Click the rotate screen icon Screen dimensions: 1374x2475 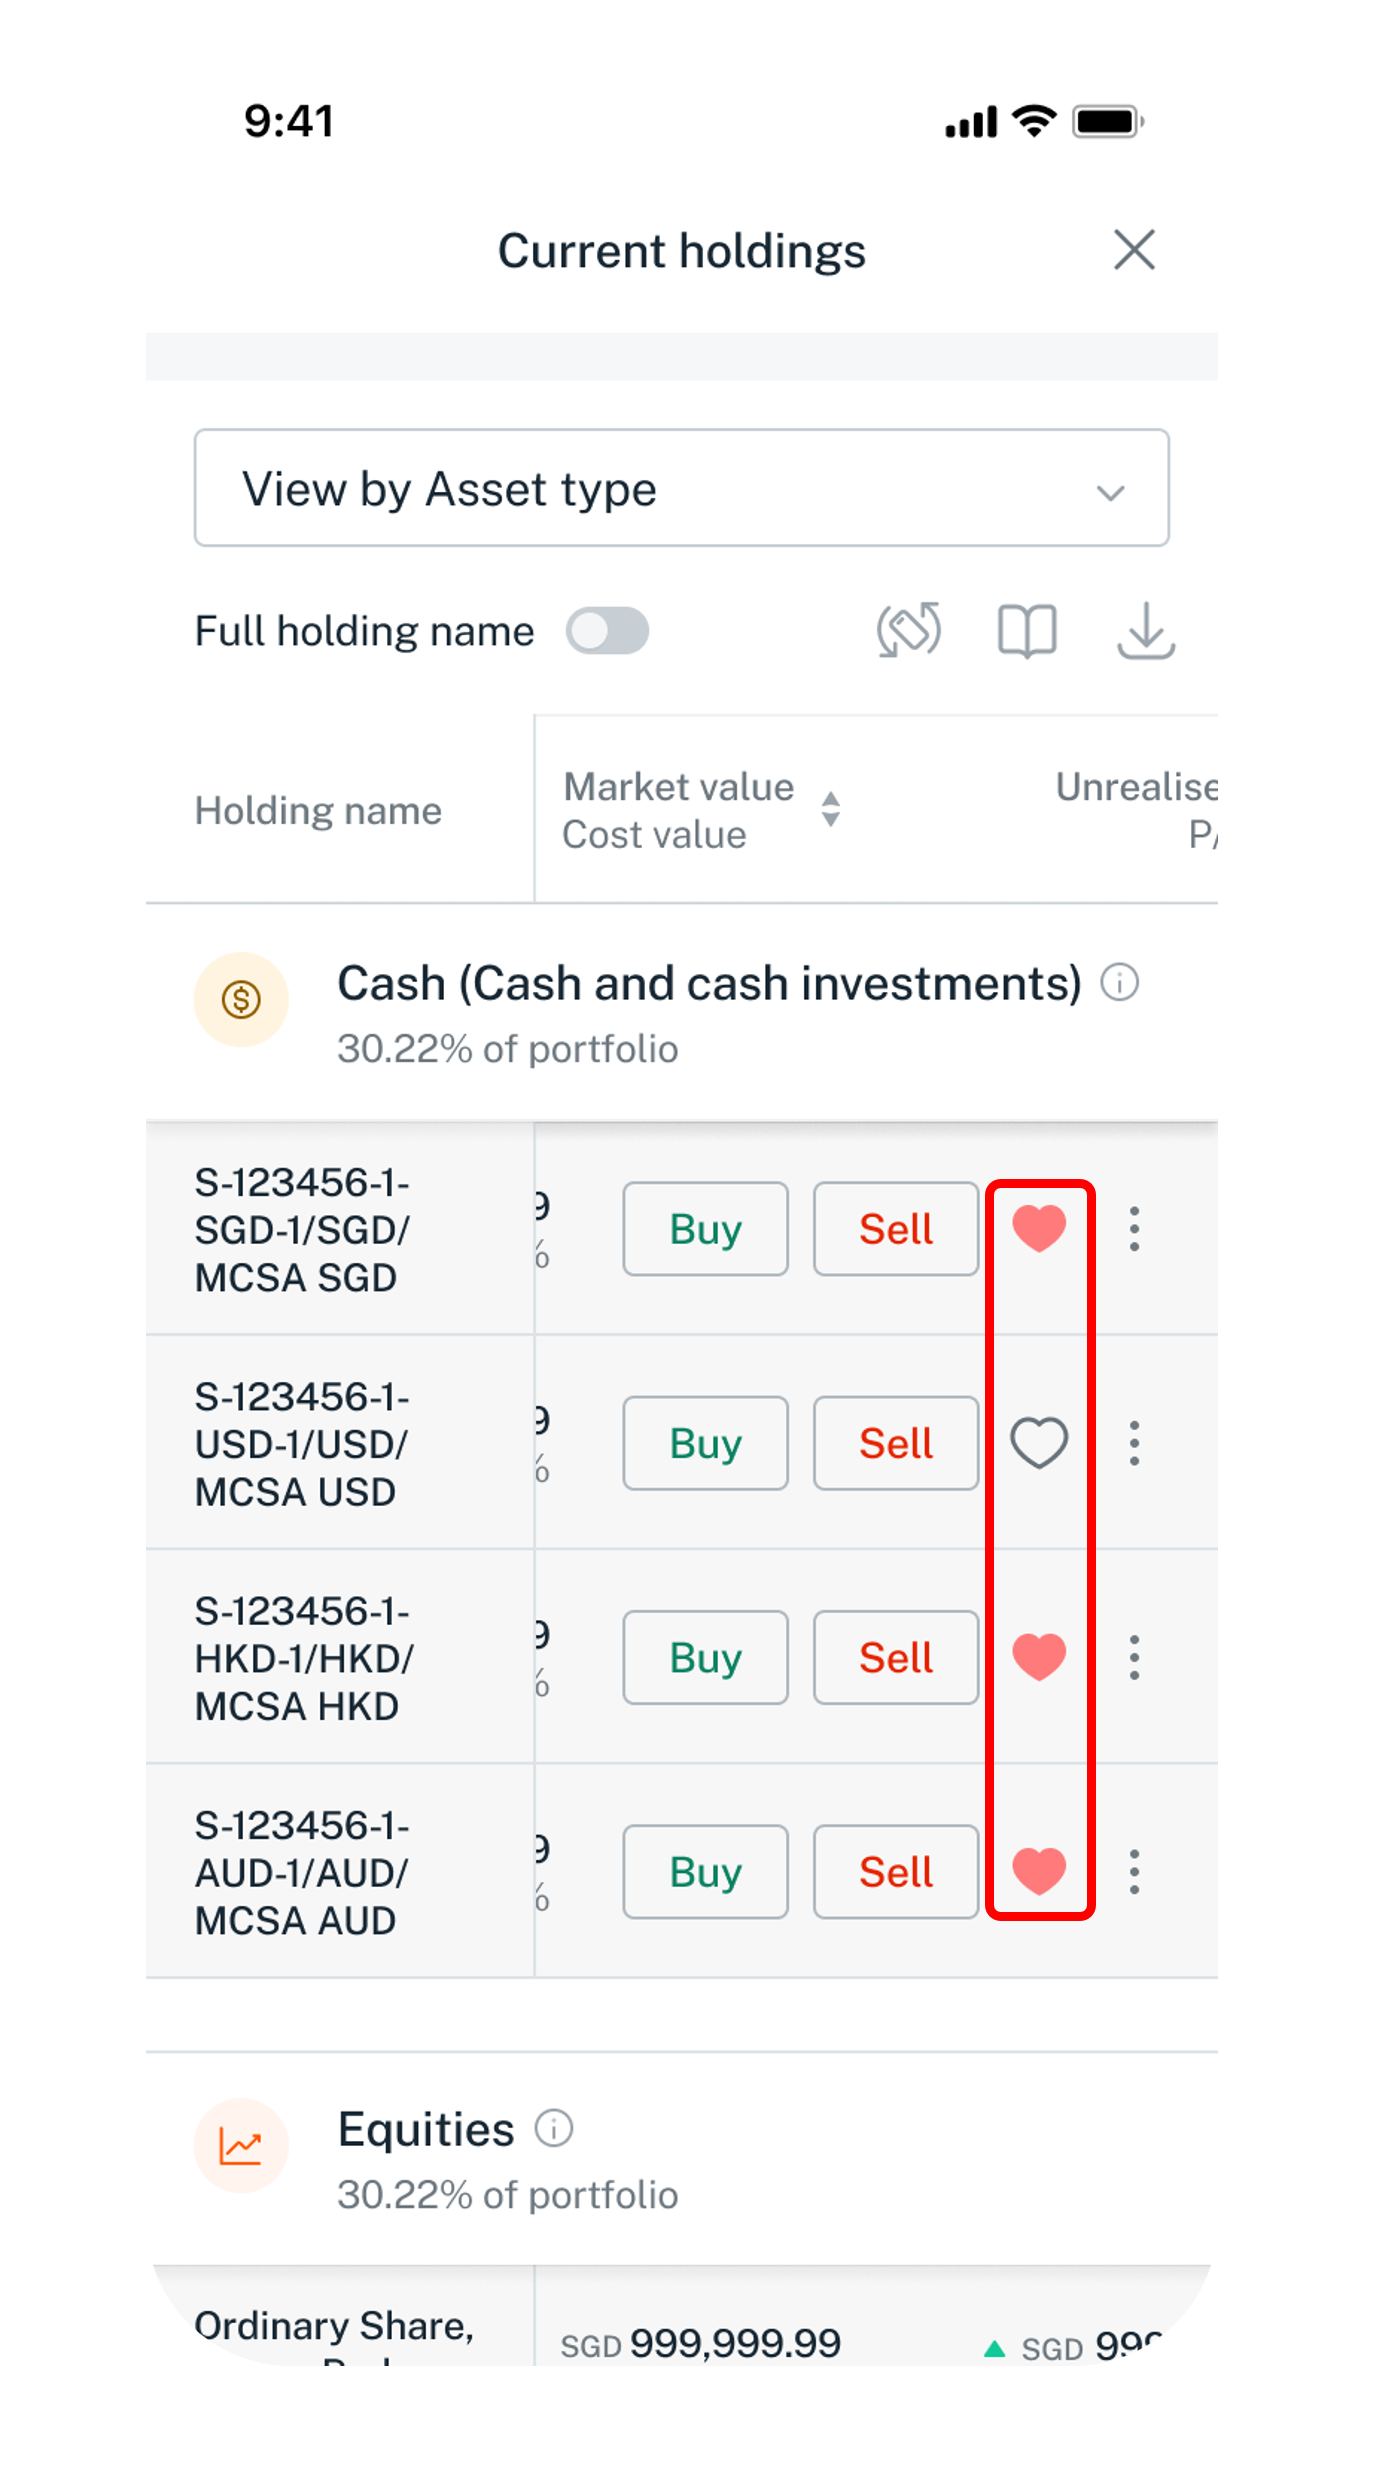click(x=908, y=631)
